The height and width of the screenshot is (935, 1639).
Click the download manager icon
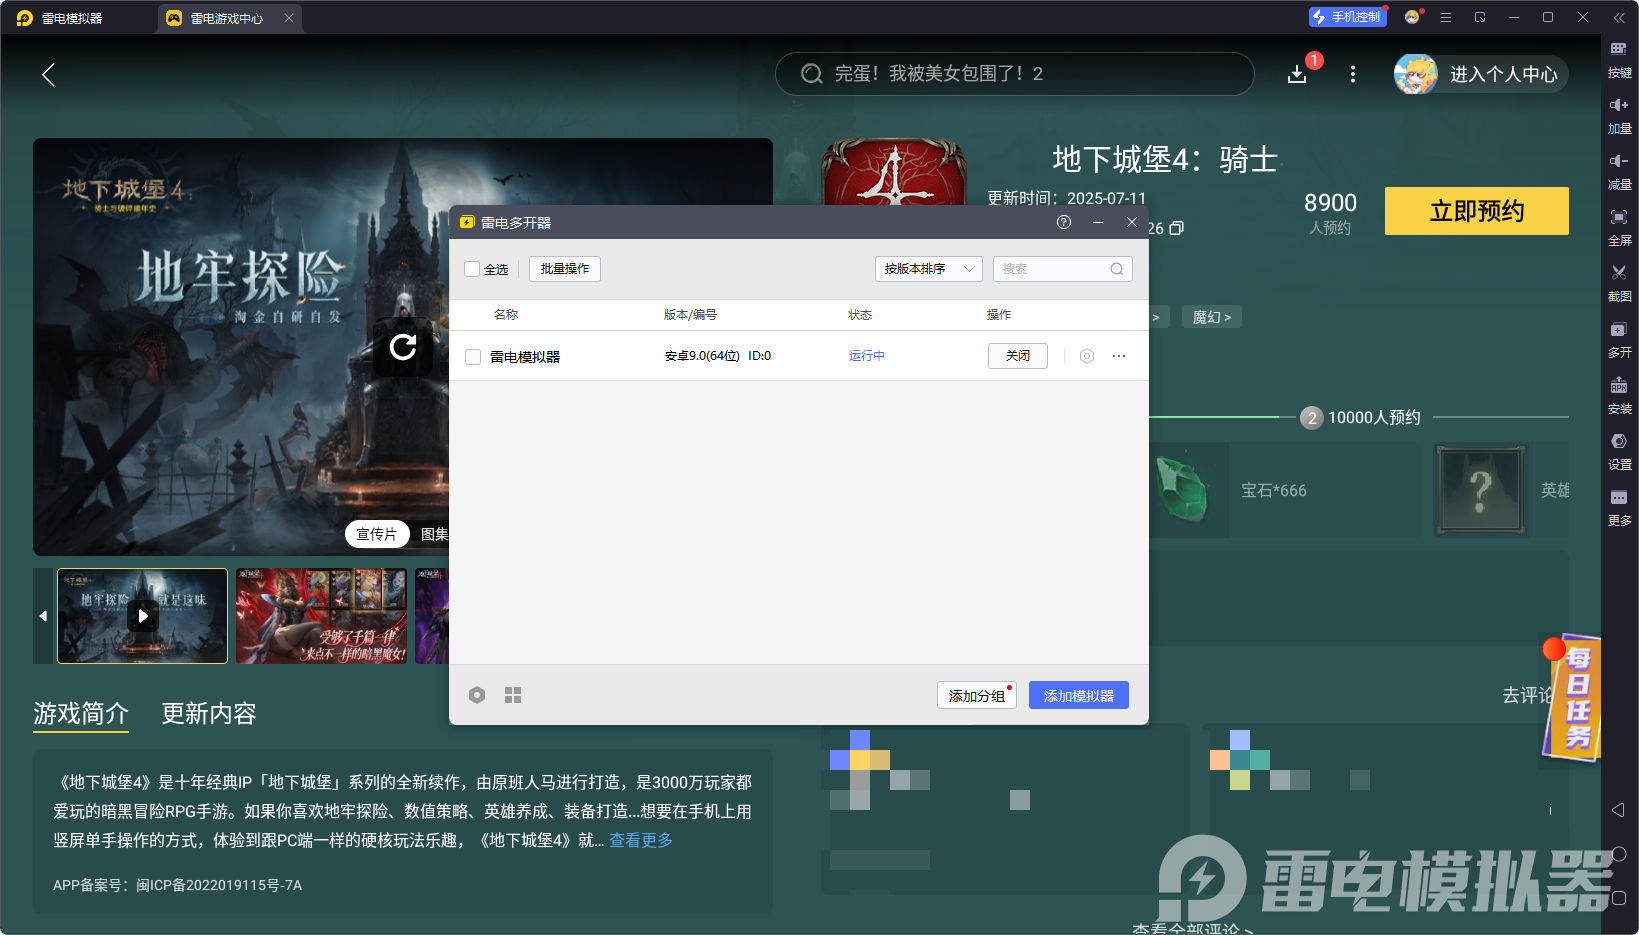click(x=1297, y=74)
